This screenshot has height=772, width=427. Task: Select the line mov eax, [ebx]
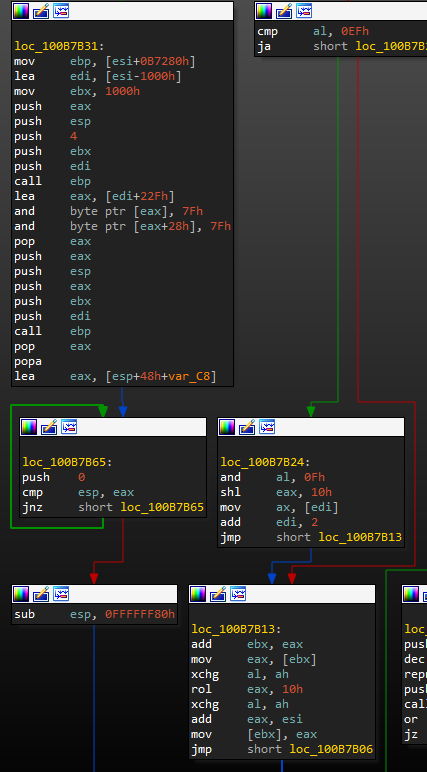pyautogui.click(x=254, y=659)
